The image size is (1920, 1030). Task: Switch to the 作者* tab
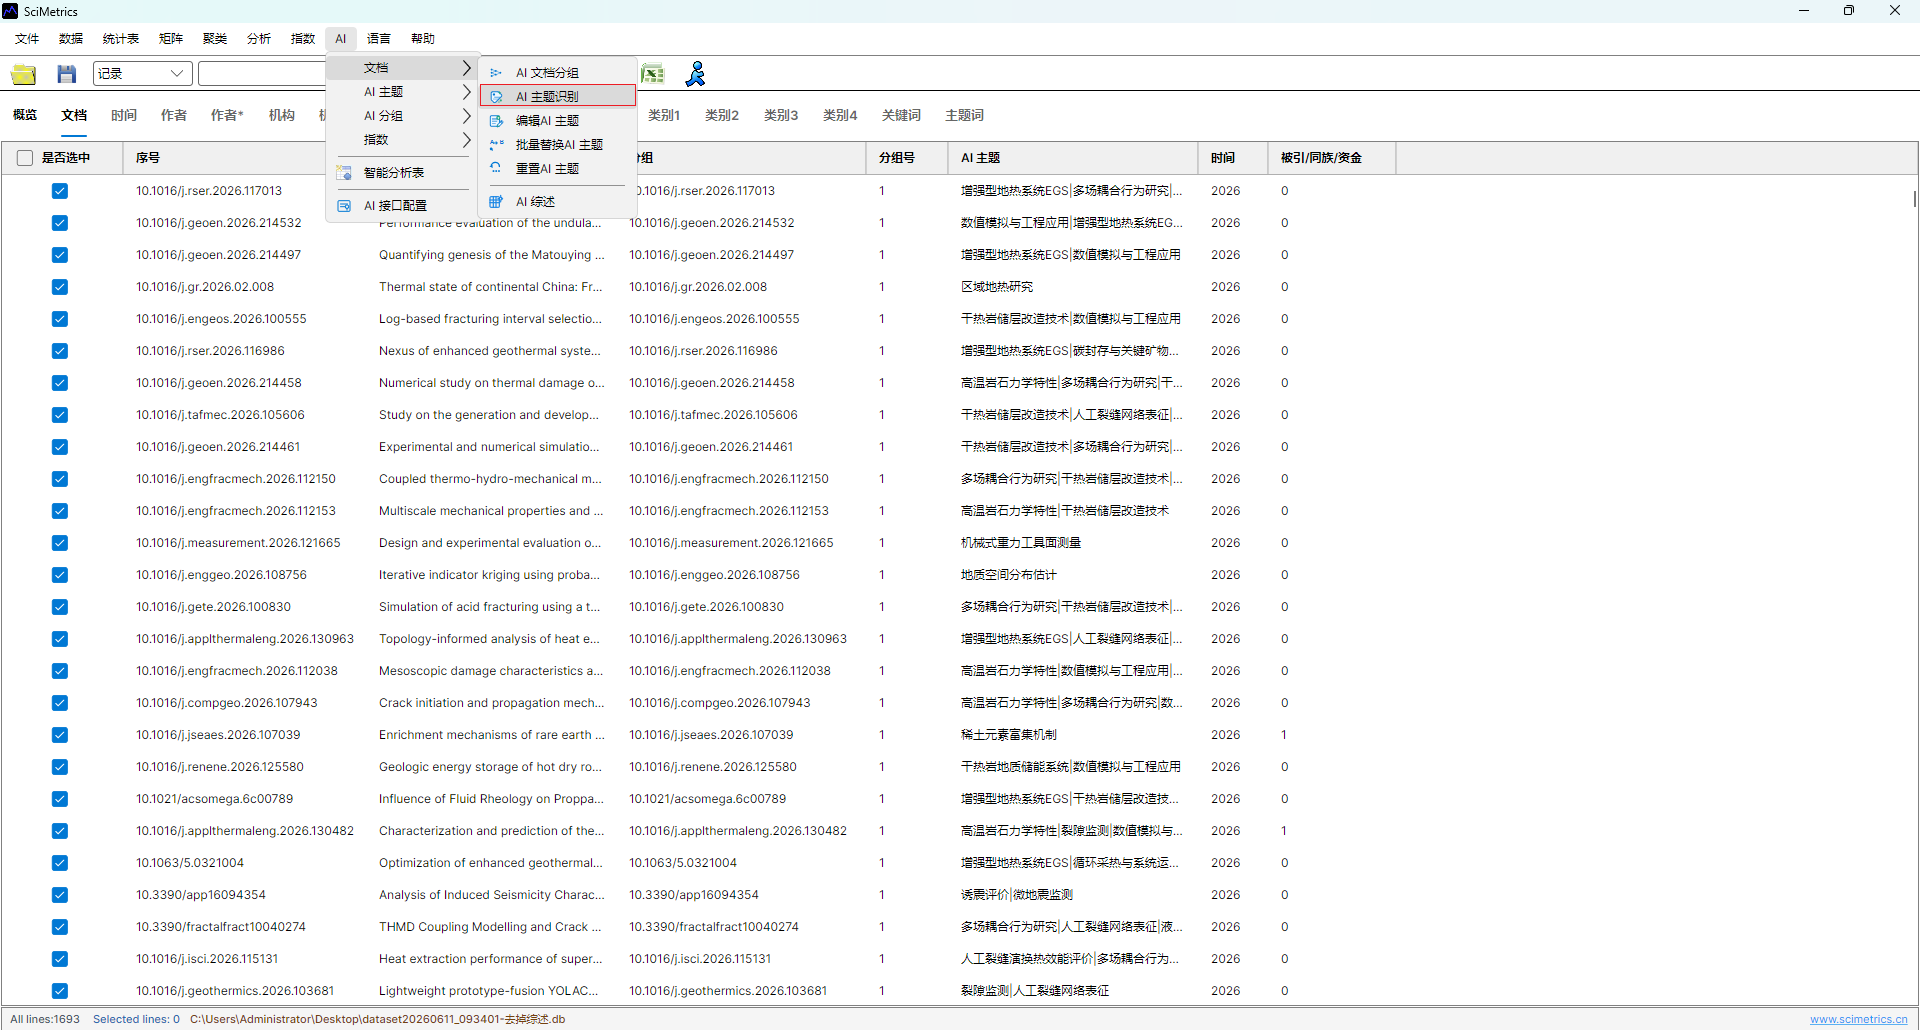pos(227,115)
